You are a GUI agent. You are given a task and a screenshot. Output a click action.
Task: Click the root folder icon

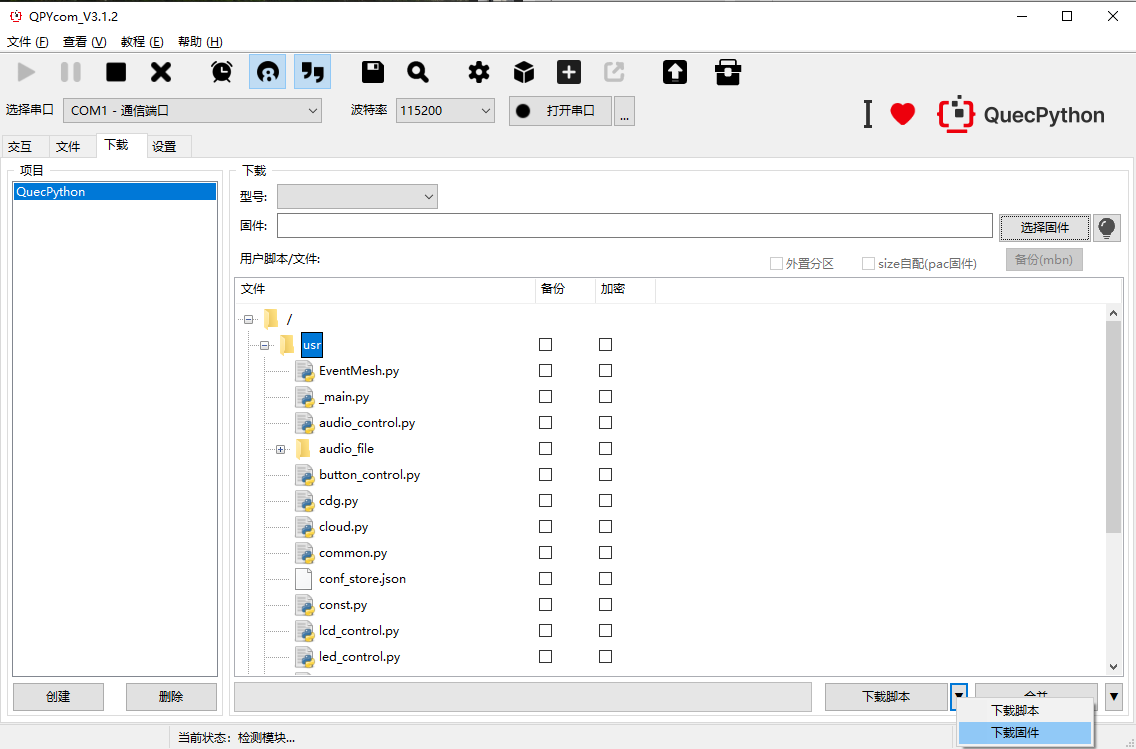pos(271,319)
